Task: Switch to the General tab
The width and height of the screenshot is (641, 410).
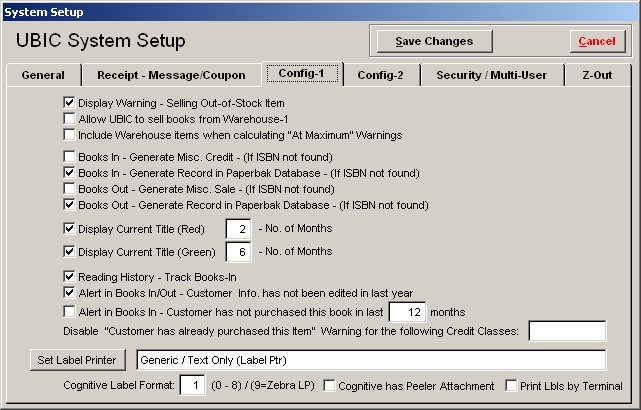Action: [x=43, y=75]
